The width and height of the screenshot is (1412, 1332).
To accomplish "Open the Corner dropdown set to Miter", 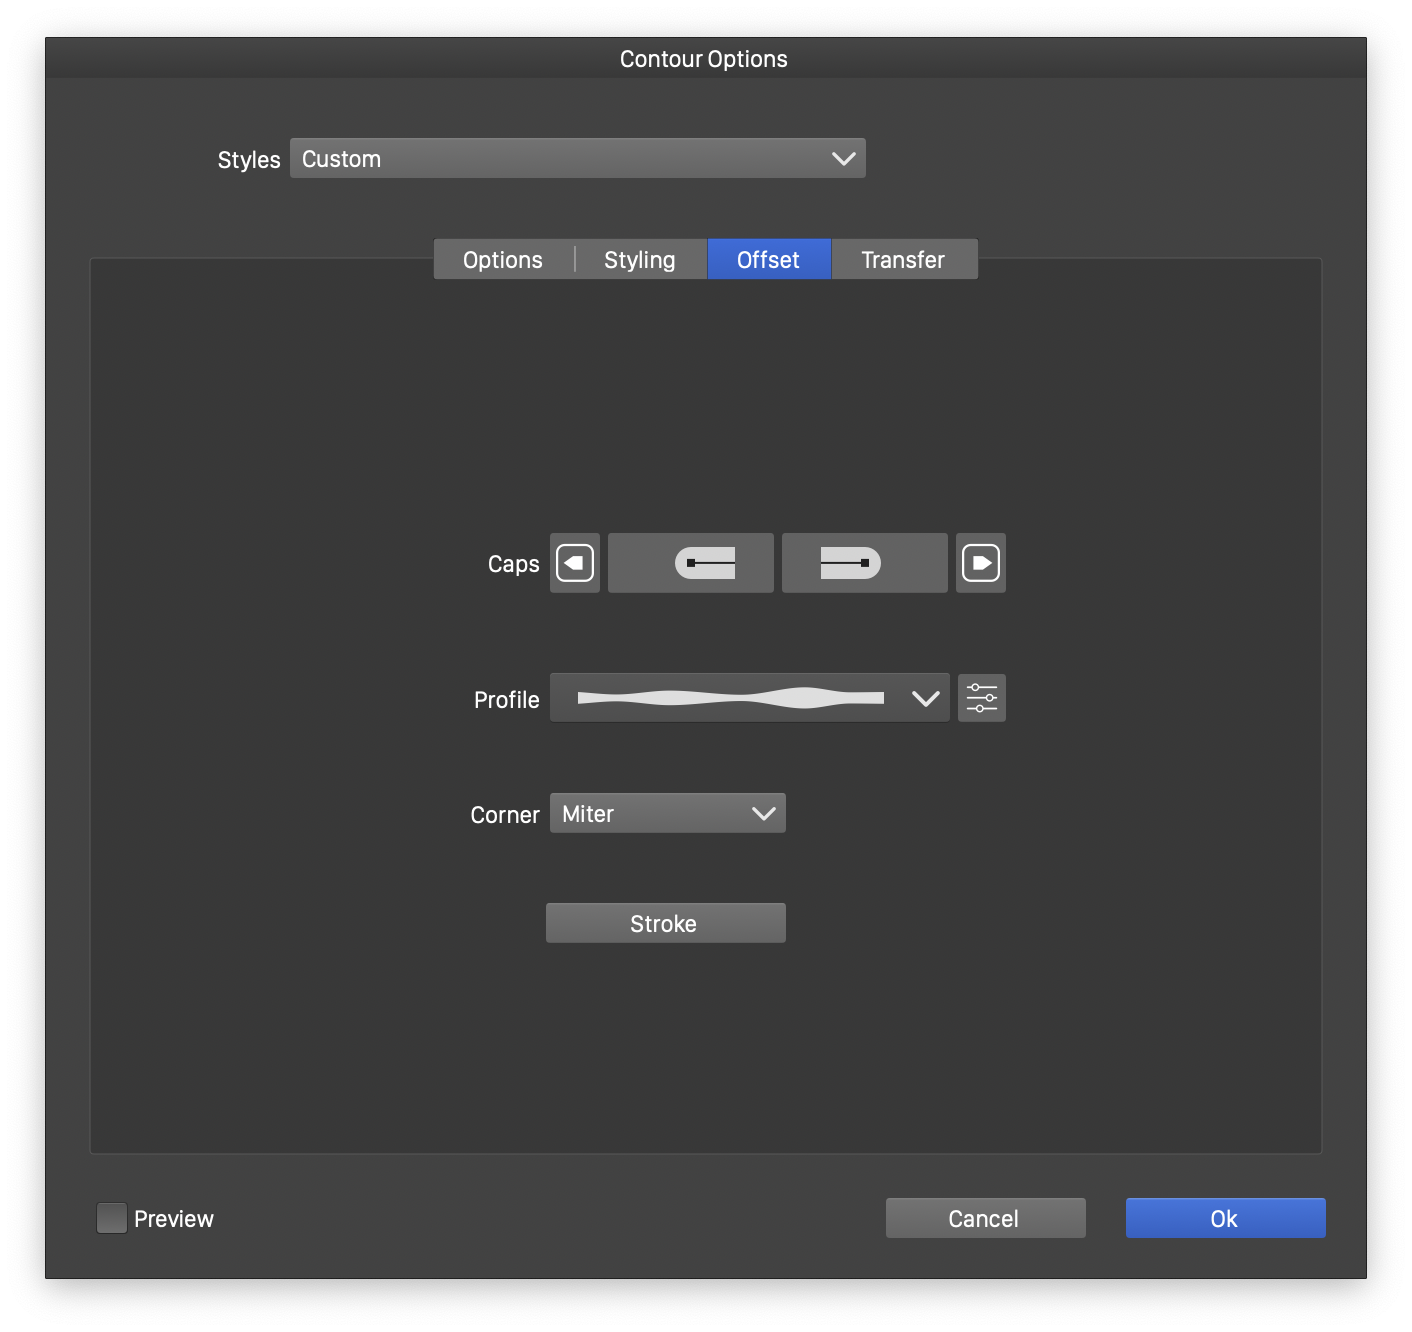I will point(667,814).
